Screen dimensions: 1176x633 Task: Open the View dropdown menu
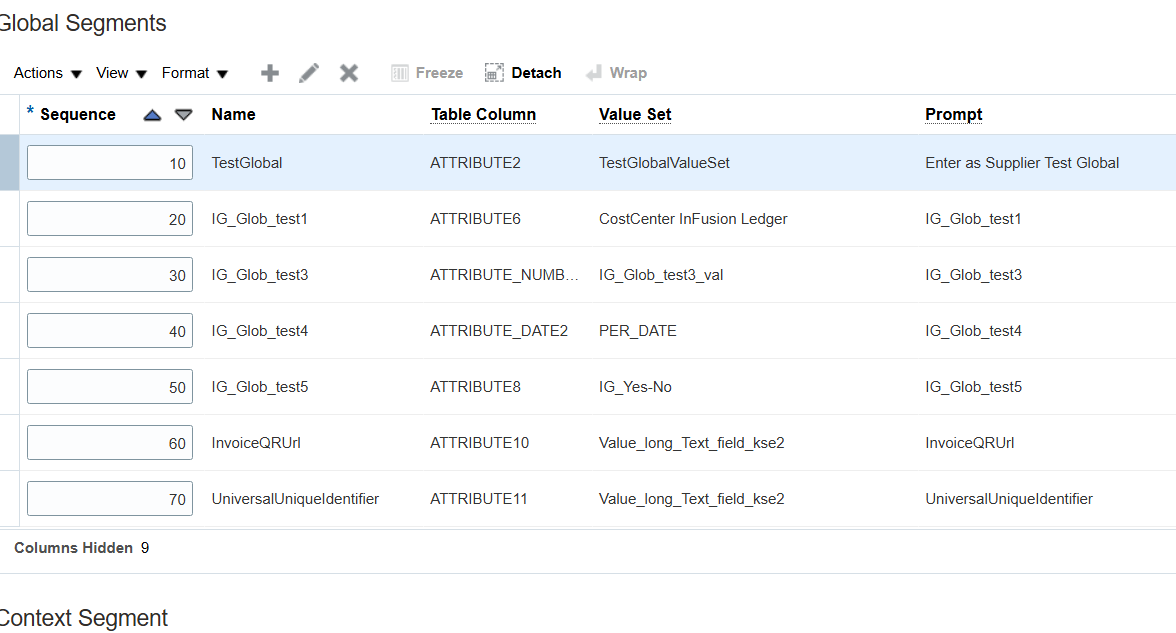121,73
